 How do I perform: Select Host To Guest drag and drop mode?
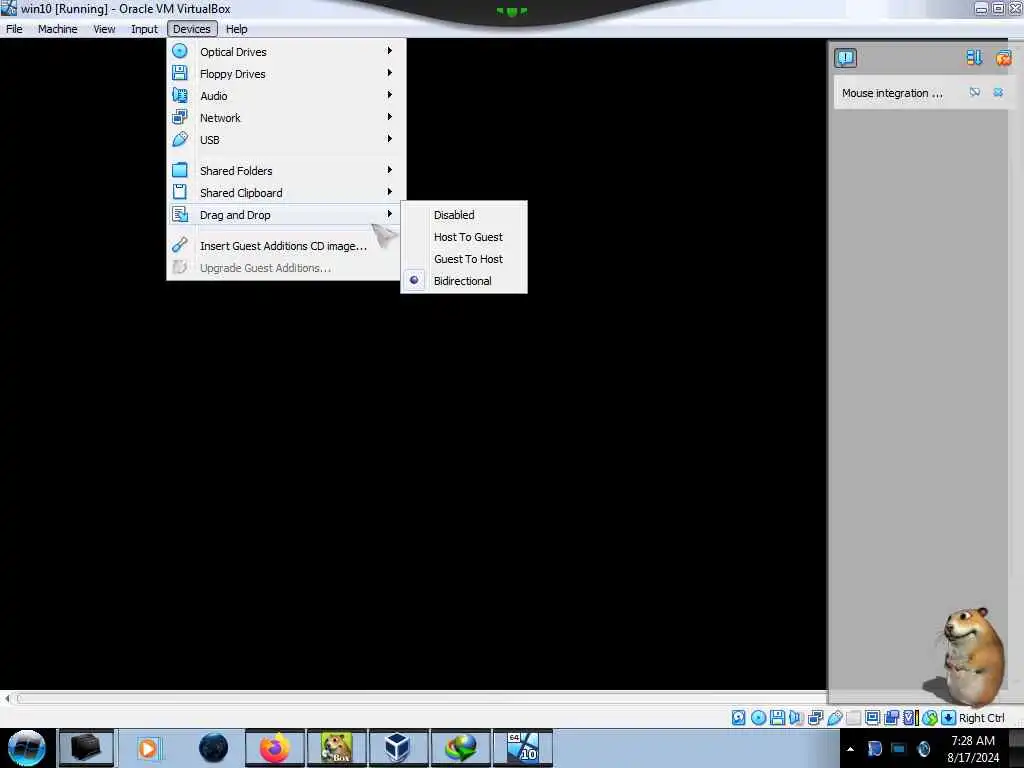[x=464, y=237]
